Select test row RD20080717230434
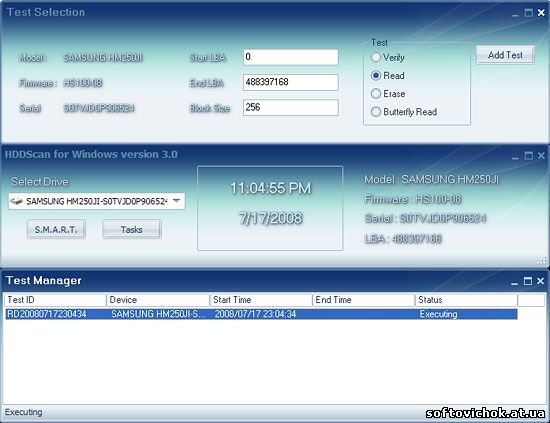 261,314
